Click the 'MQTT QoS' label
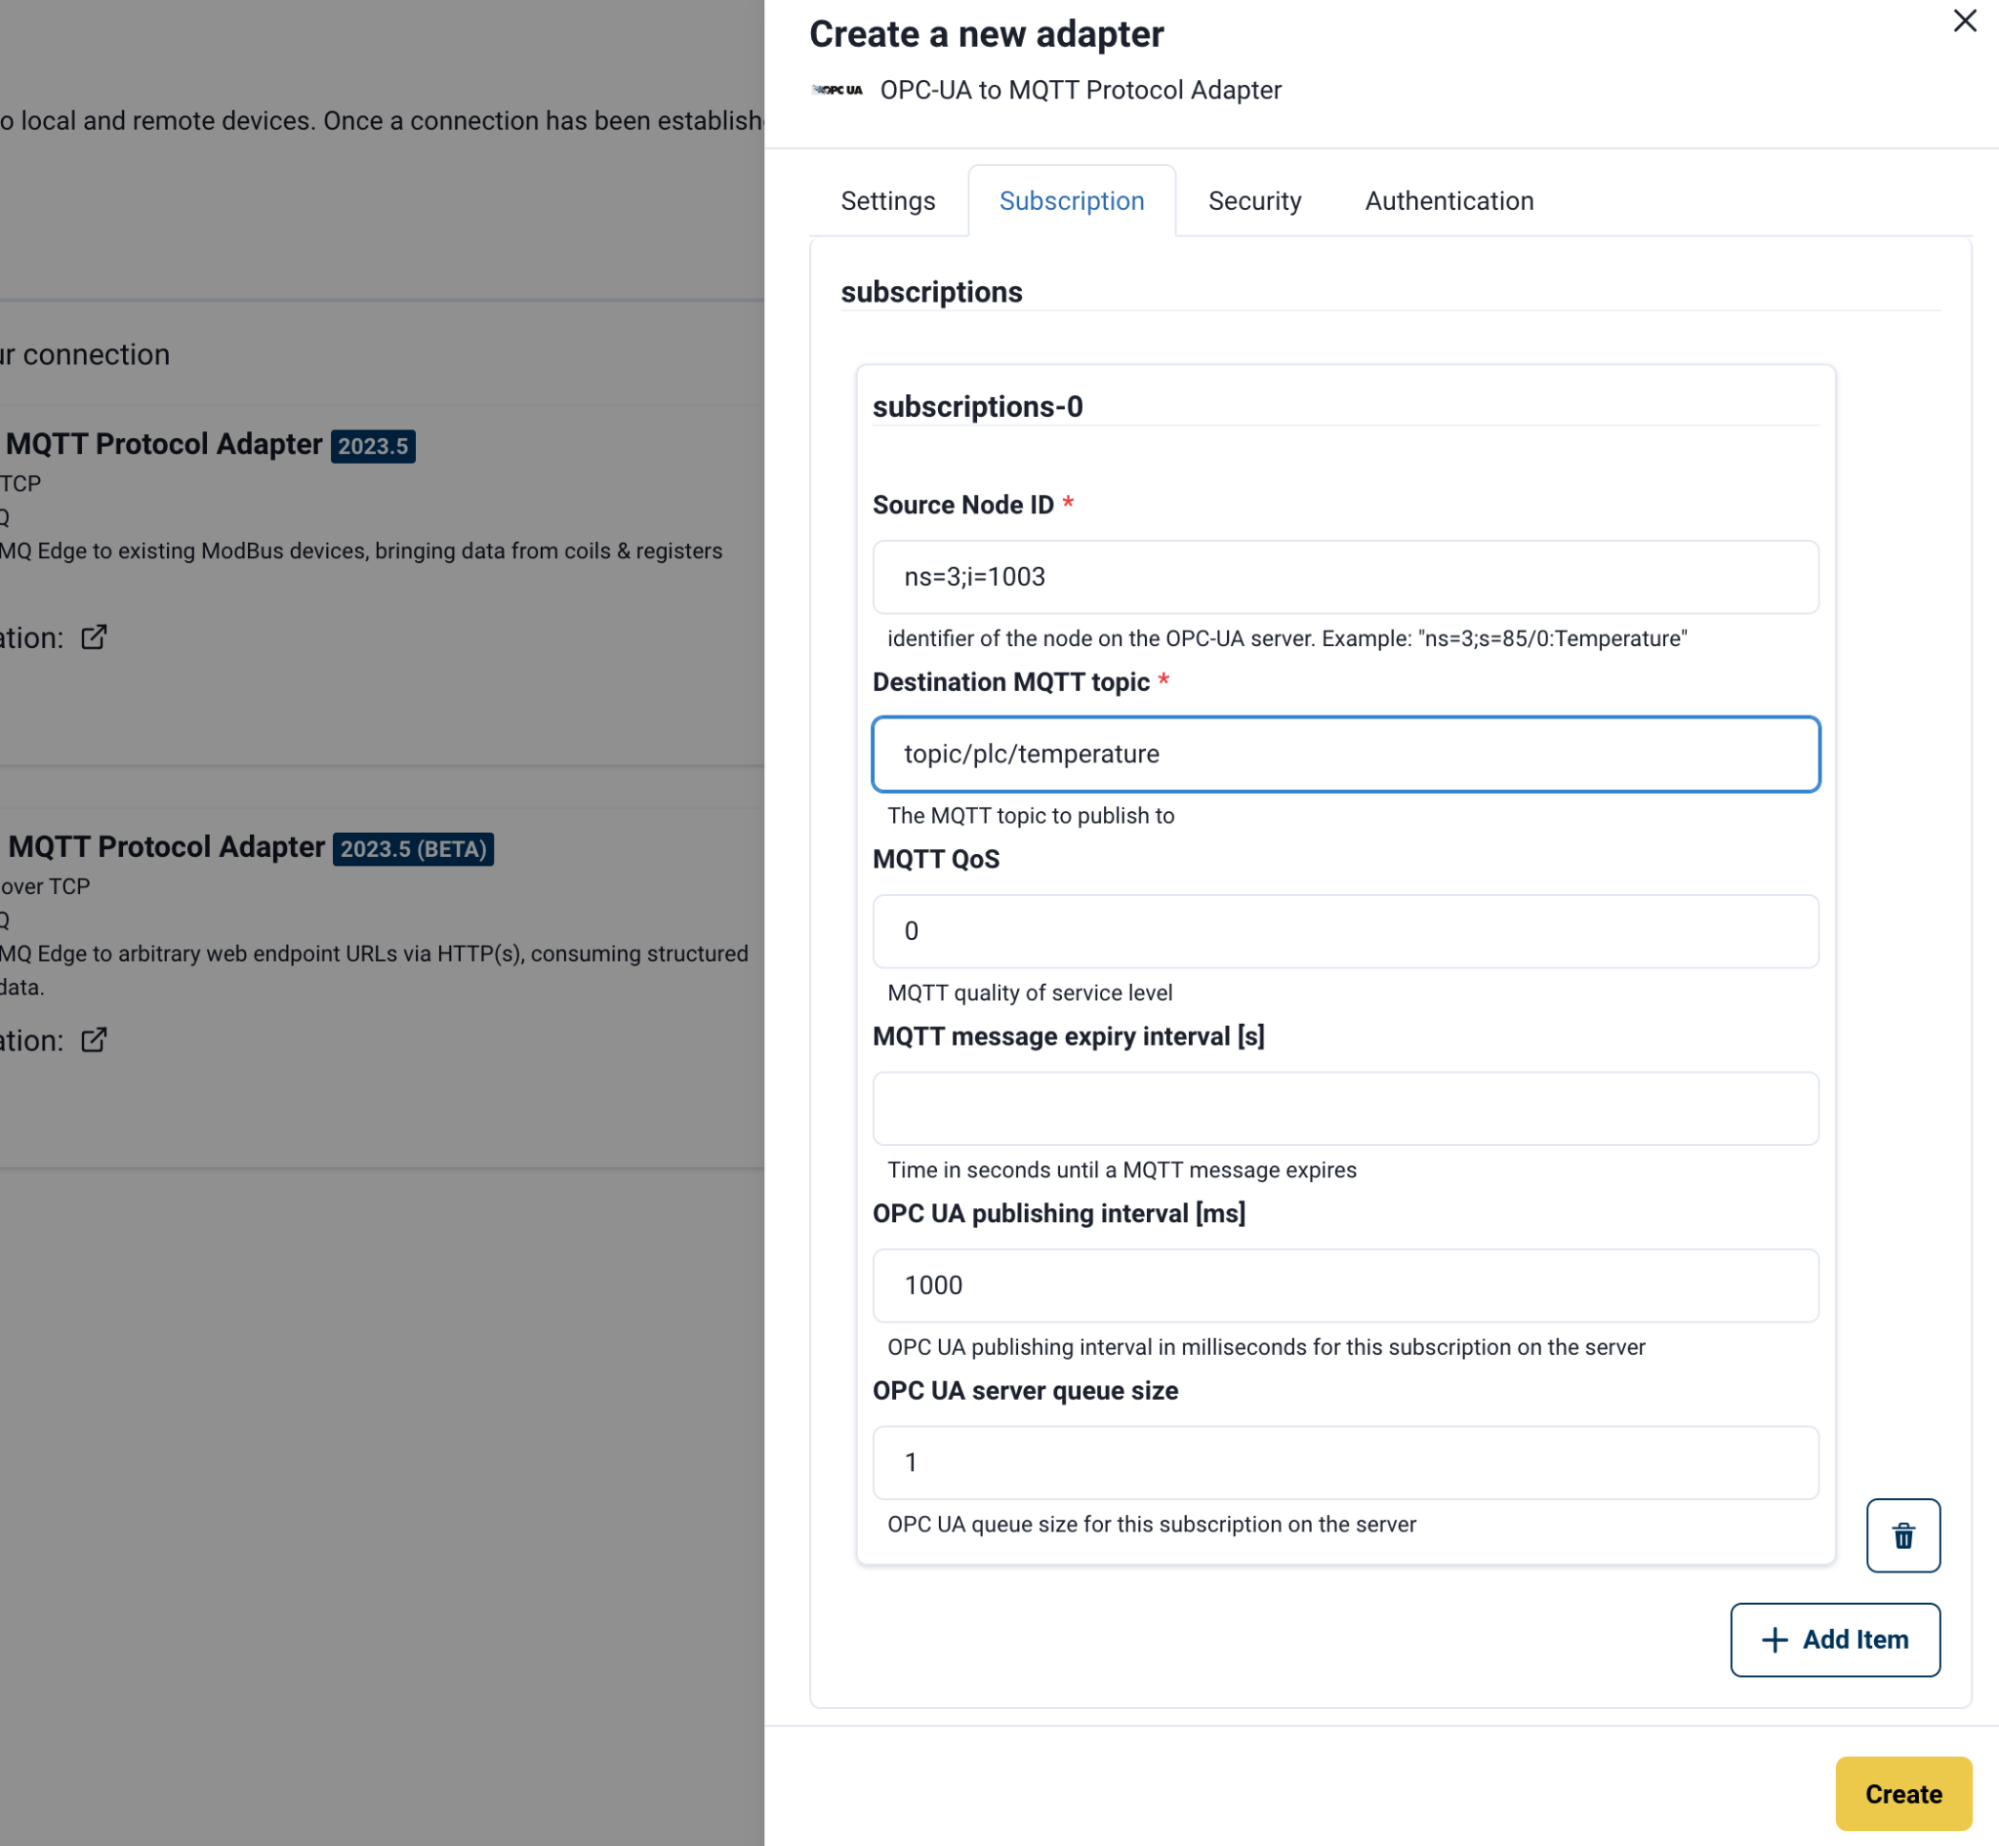 click(x=936, y=859)
